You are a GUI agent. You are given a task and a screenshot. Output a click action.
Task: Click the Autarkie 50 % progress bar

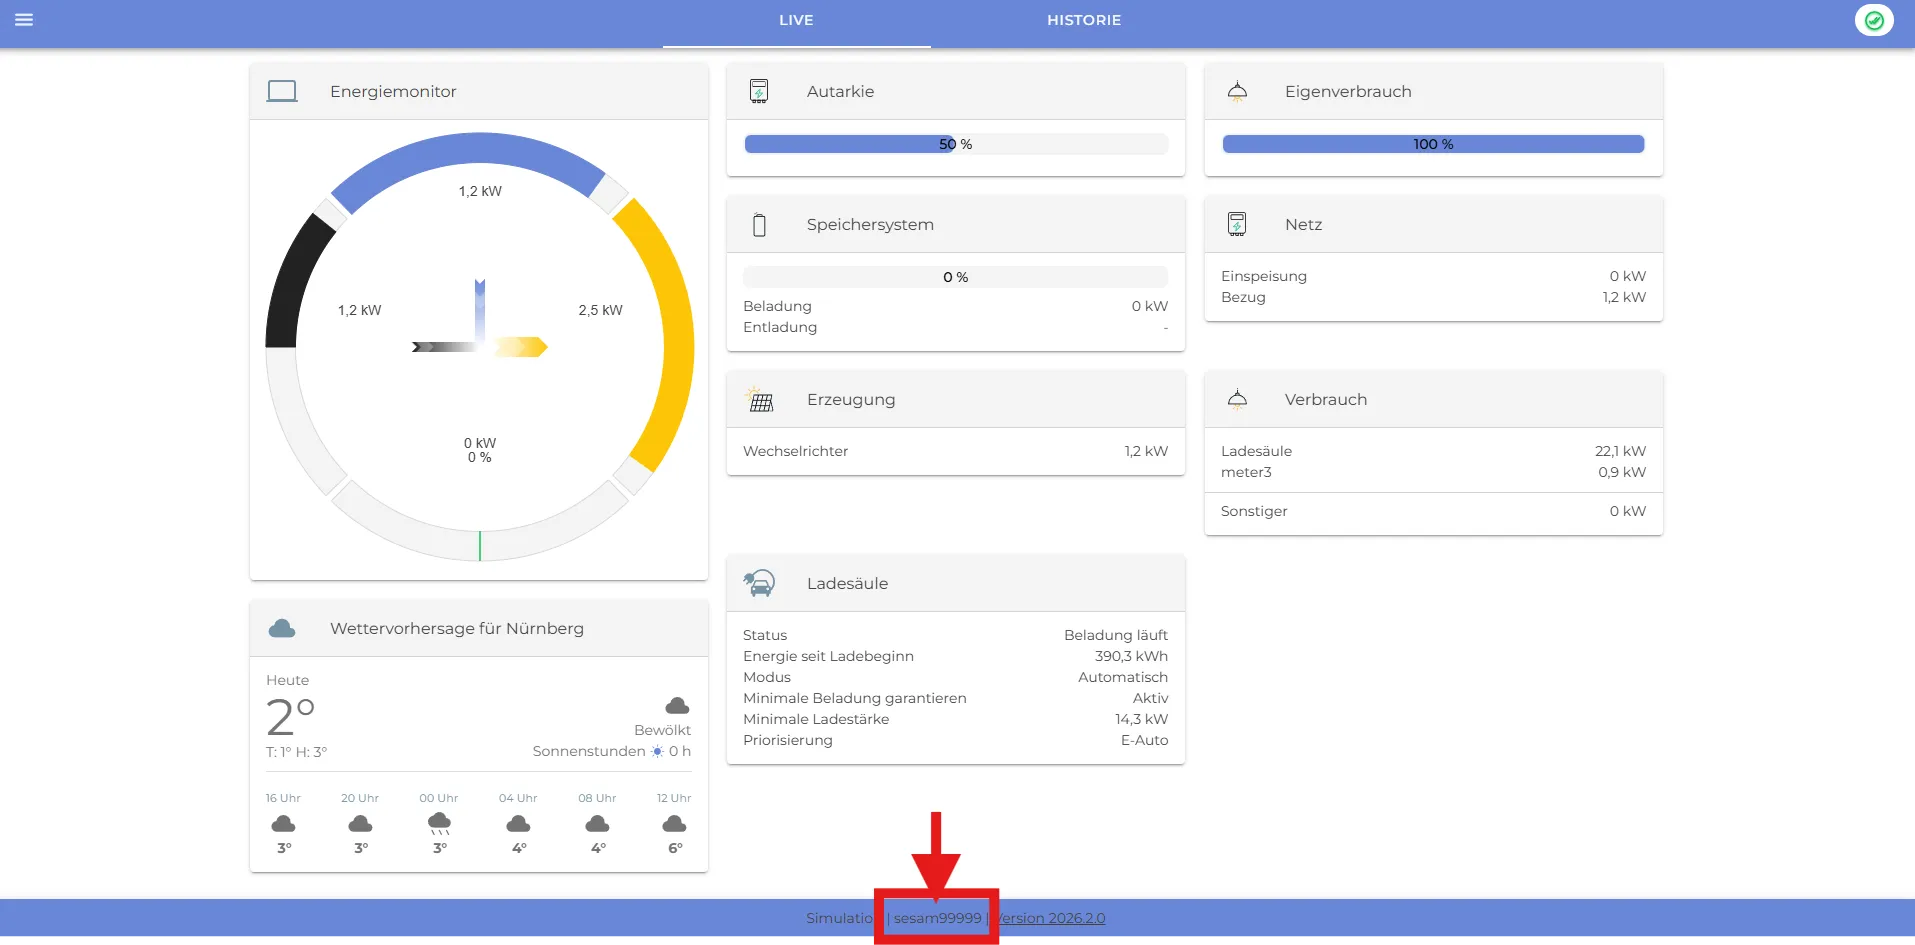(955, 144)
